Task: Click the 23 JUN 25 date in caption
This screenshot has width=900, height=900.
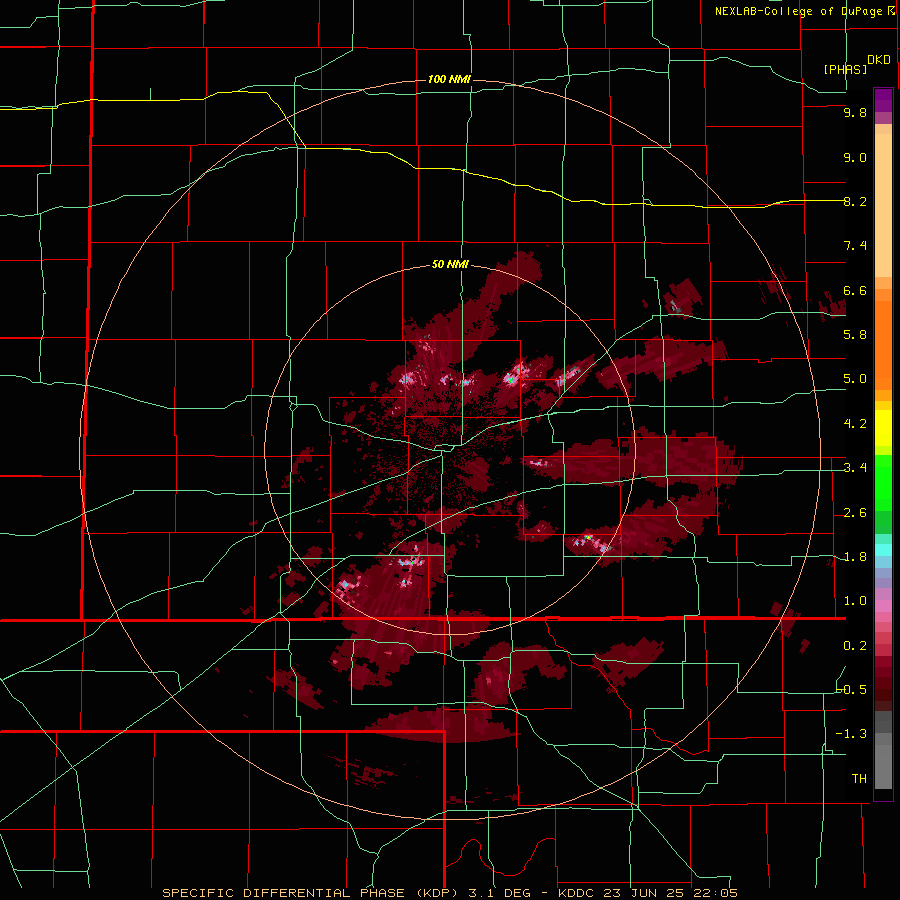Action: point(646,893)
